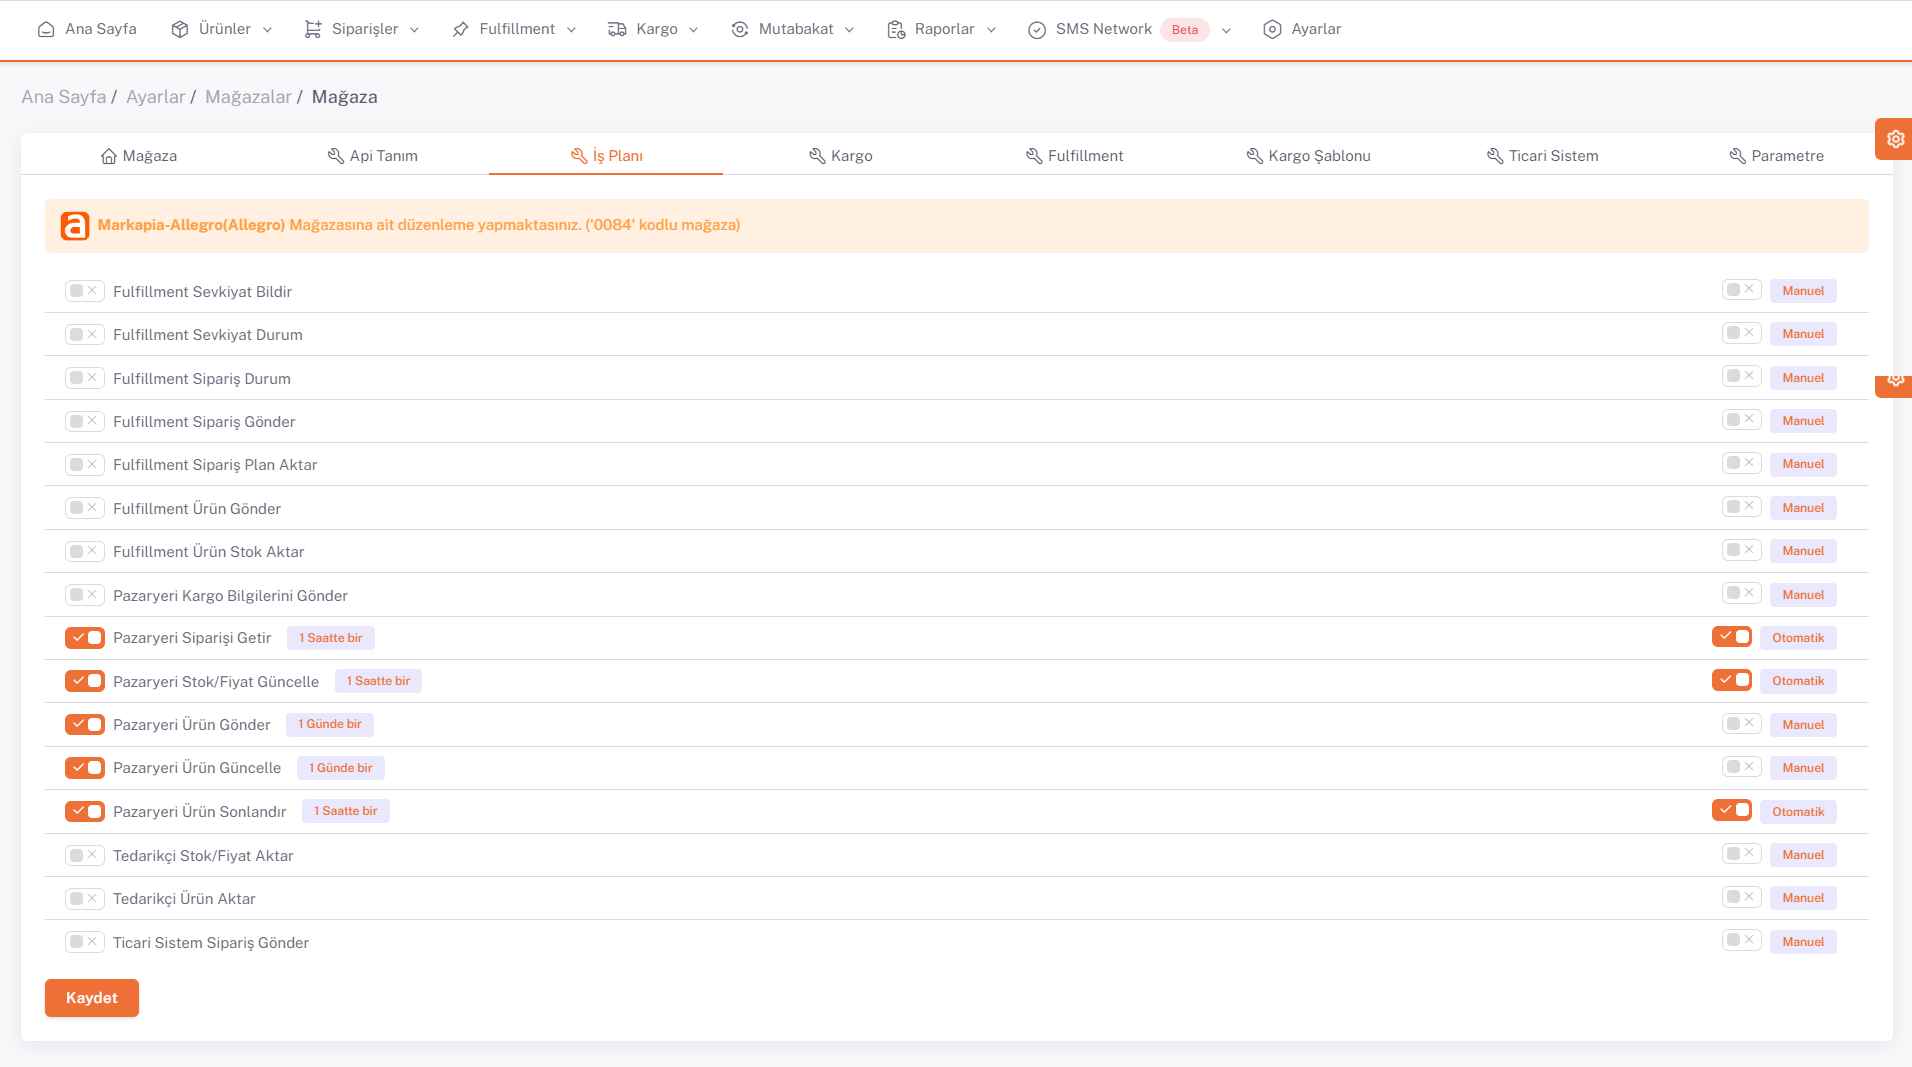Image resolution: width=1912 pixels, height=1067 pixels.
Task: Click the Siparişler cart icon
Action: (x=313, y=29)
